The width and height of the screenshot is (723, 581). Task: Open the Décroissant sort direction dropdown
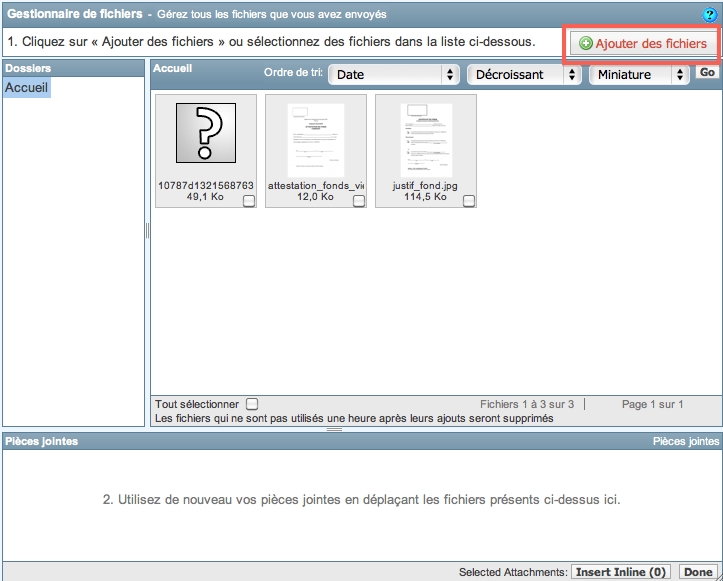tap(523, 74)
